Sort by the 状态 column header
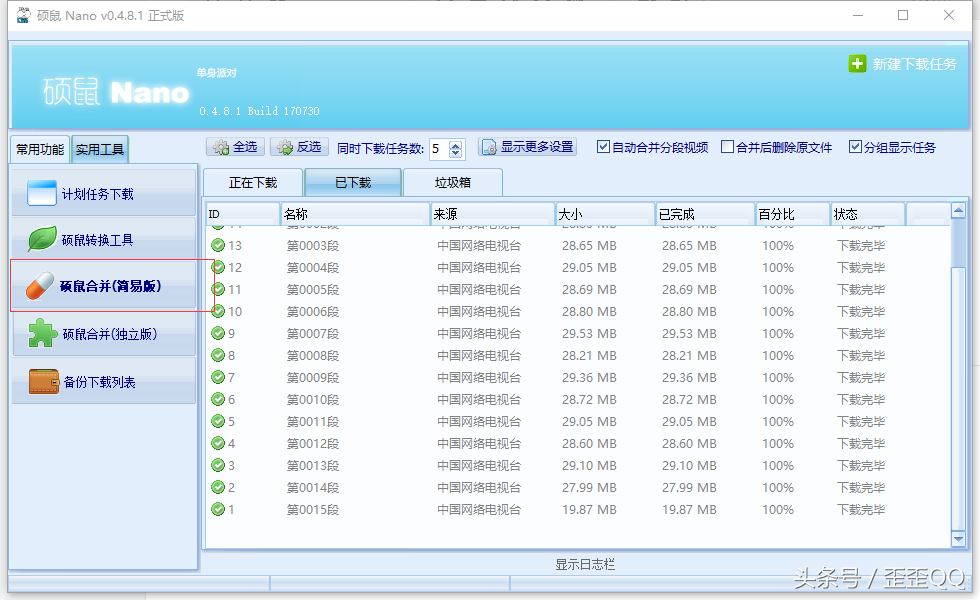Viewport: 980px width, 600px height. pos(868,214)
